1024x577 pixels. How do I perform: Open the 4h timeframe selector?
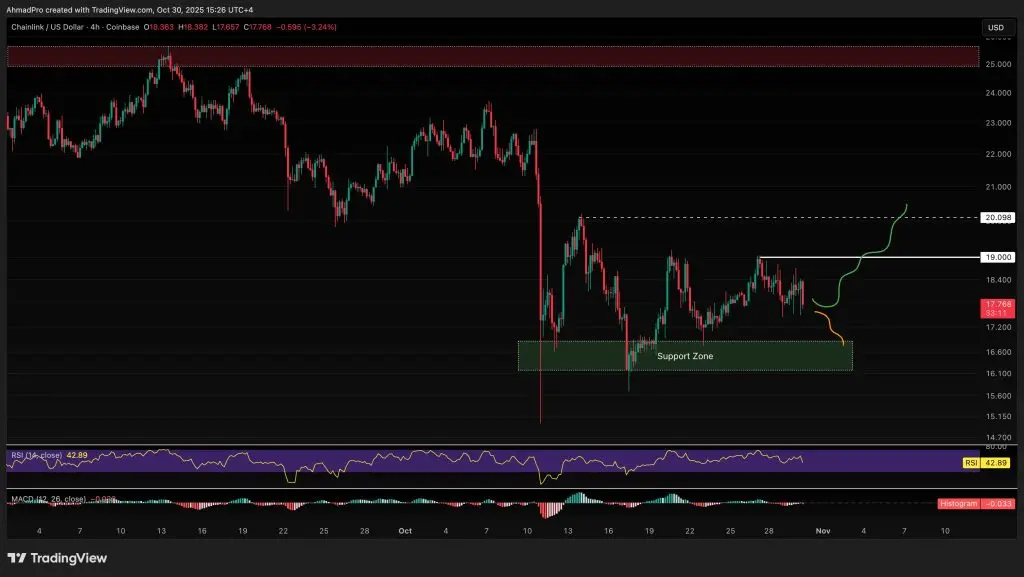pos(93,27)
